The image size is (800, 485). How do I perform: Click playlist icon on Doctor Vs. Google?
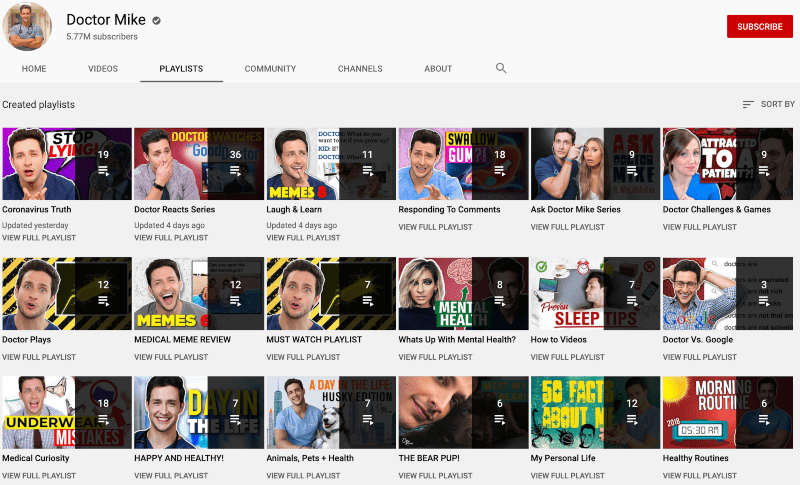pos(764,302)
